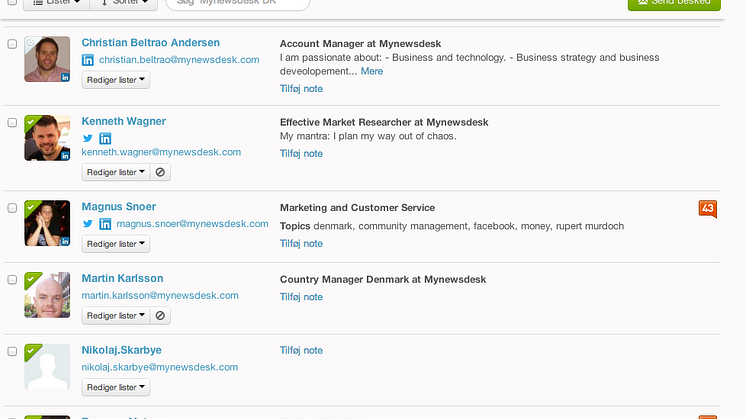Click the green Send besked button
Viewport: 746px width, 419px height.
(x=674, y=3)
